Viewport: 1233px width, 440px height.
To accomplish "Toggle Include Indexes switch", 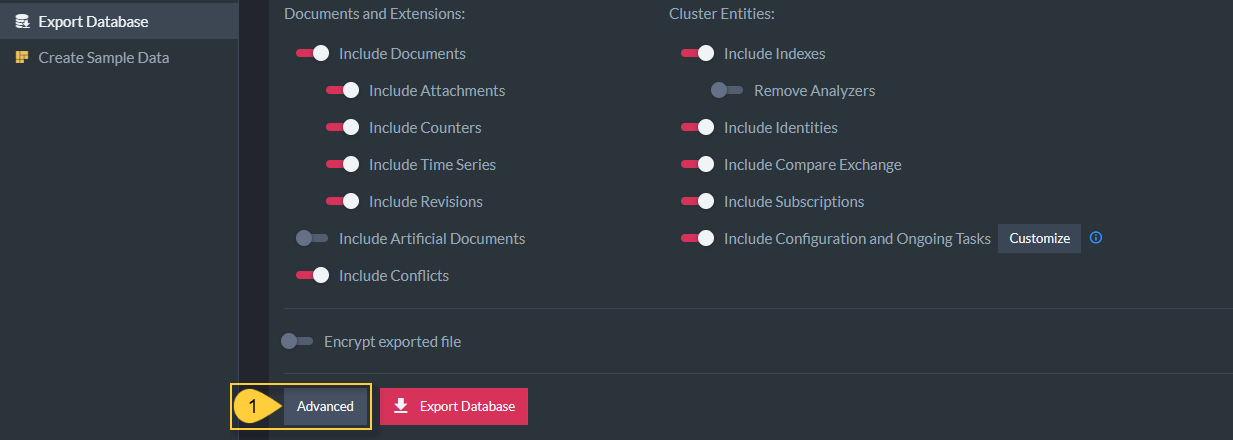I will click(697, 54).
